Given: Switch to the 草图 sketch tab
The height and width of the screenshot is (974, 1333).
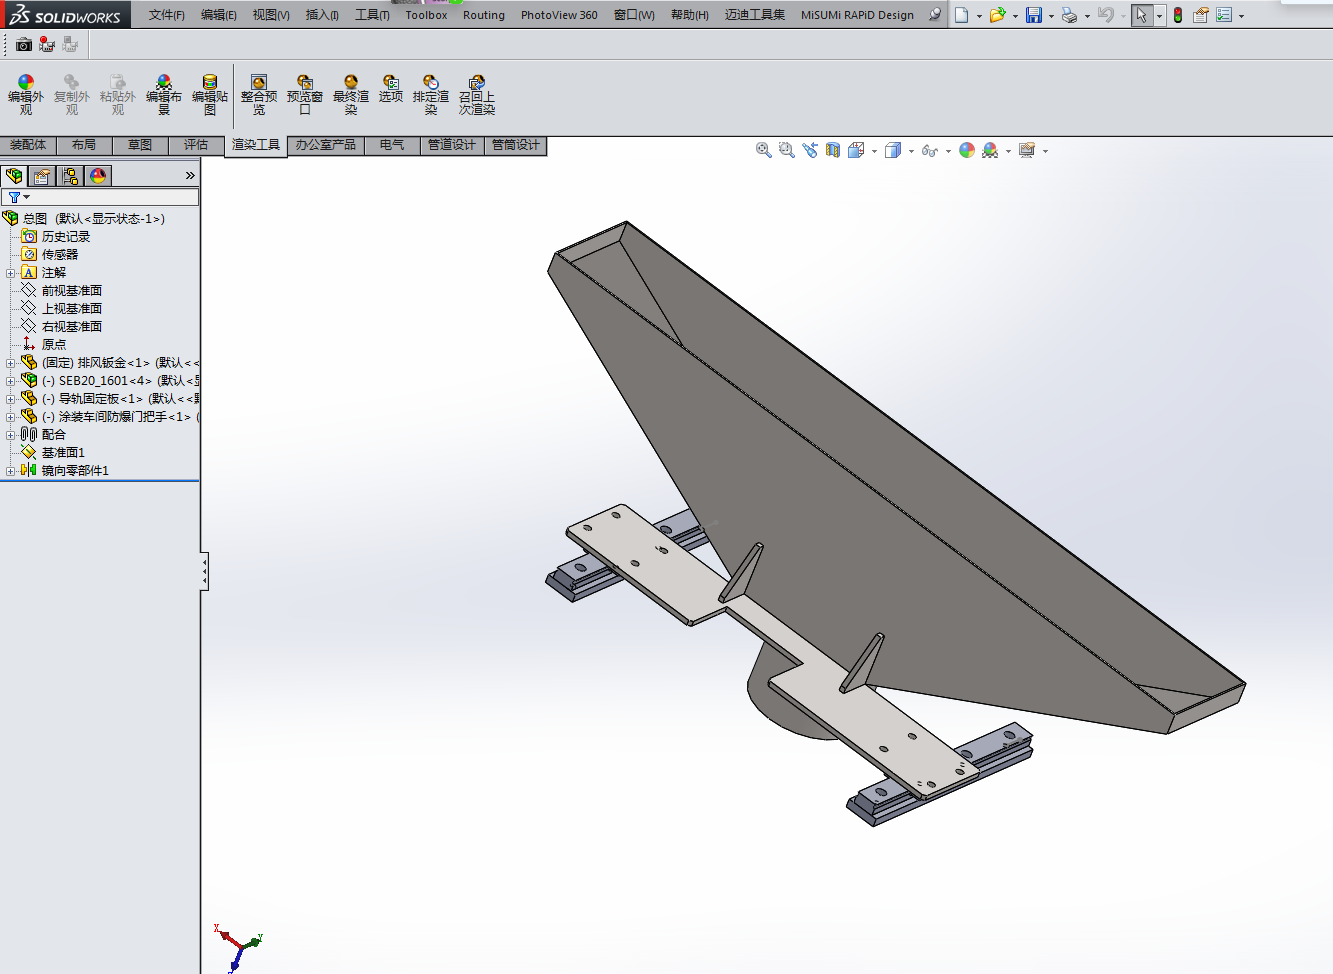Looking at the screenshot, I should 140,145.
